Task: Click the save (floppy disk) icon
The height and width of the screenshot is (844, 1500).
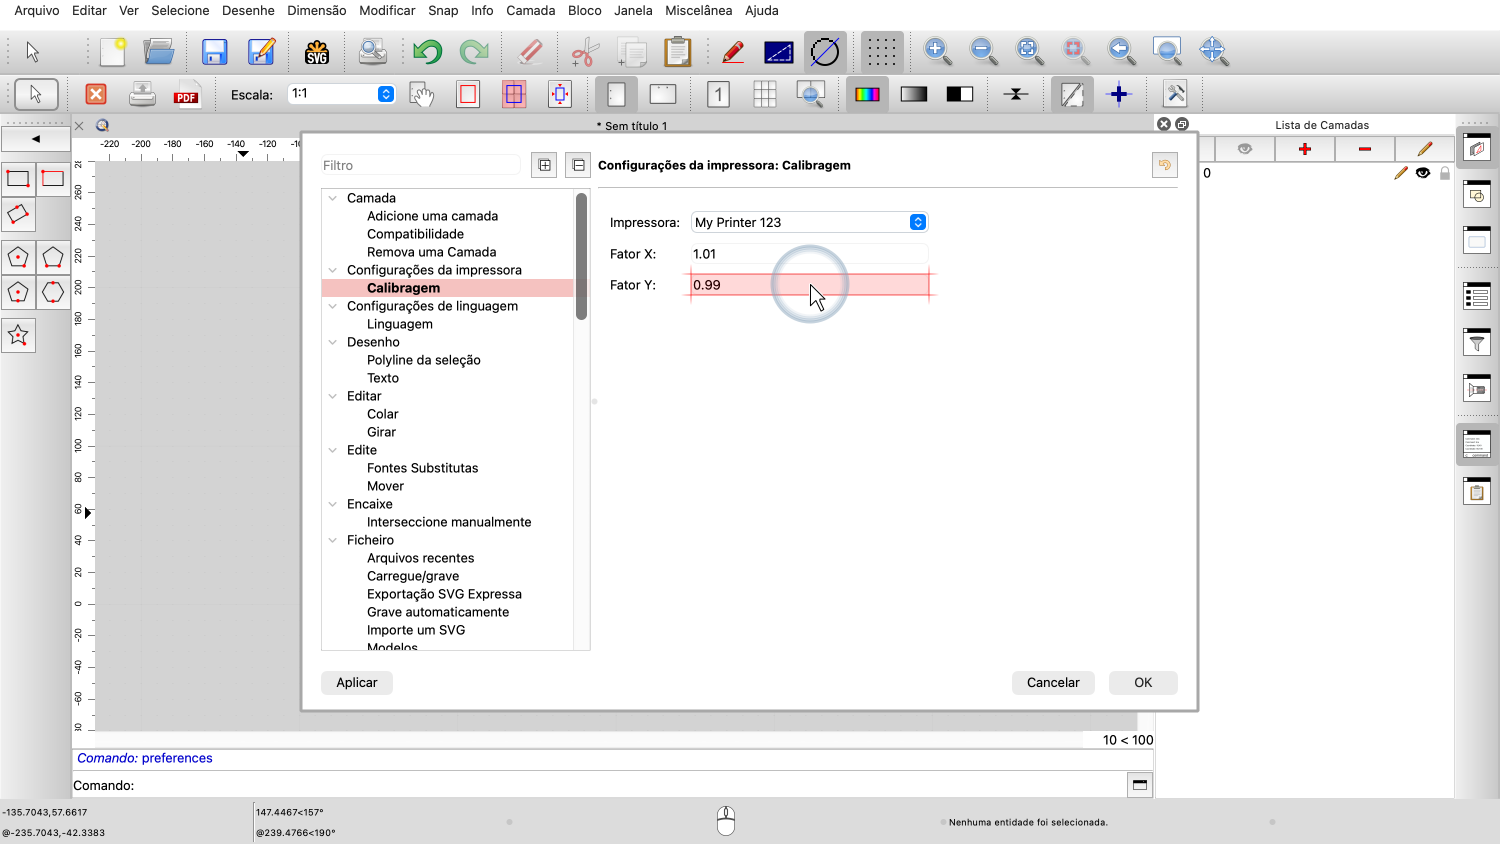Action: [x=214, y=51]
